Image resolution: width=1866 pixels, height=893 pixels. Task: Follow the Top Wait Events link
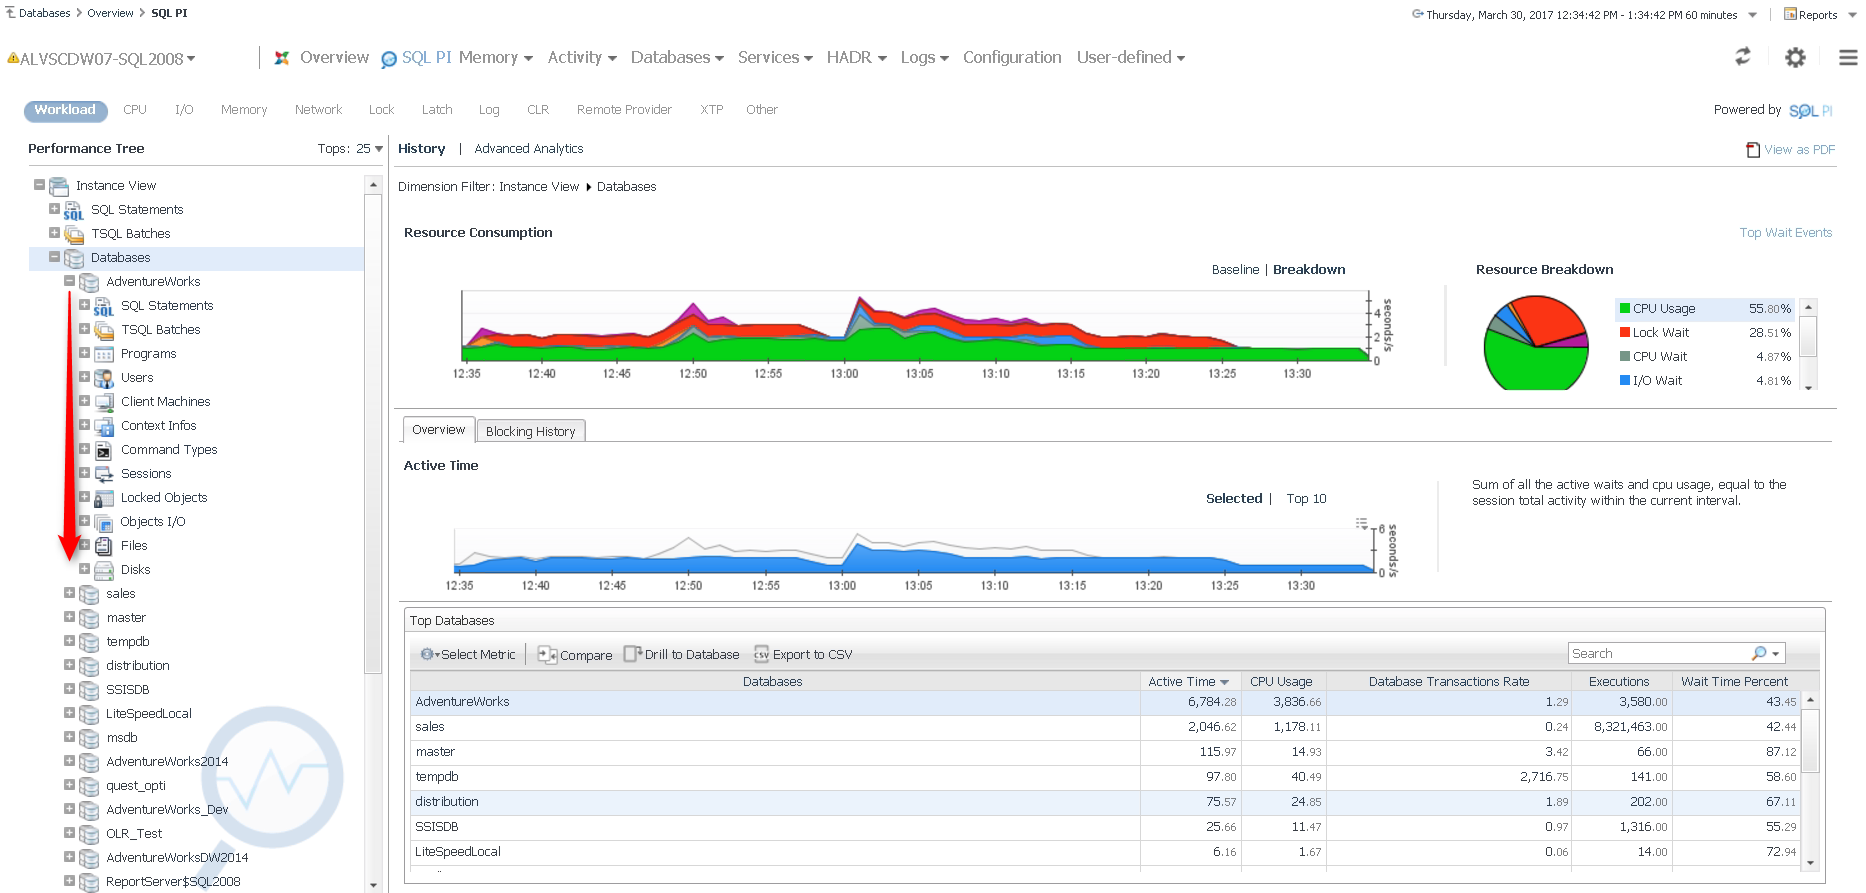pos(1785,233)
